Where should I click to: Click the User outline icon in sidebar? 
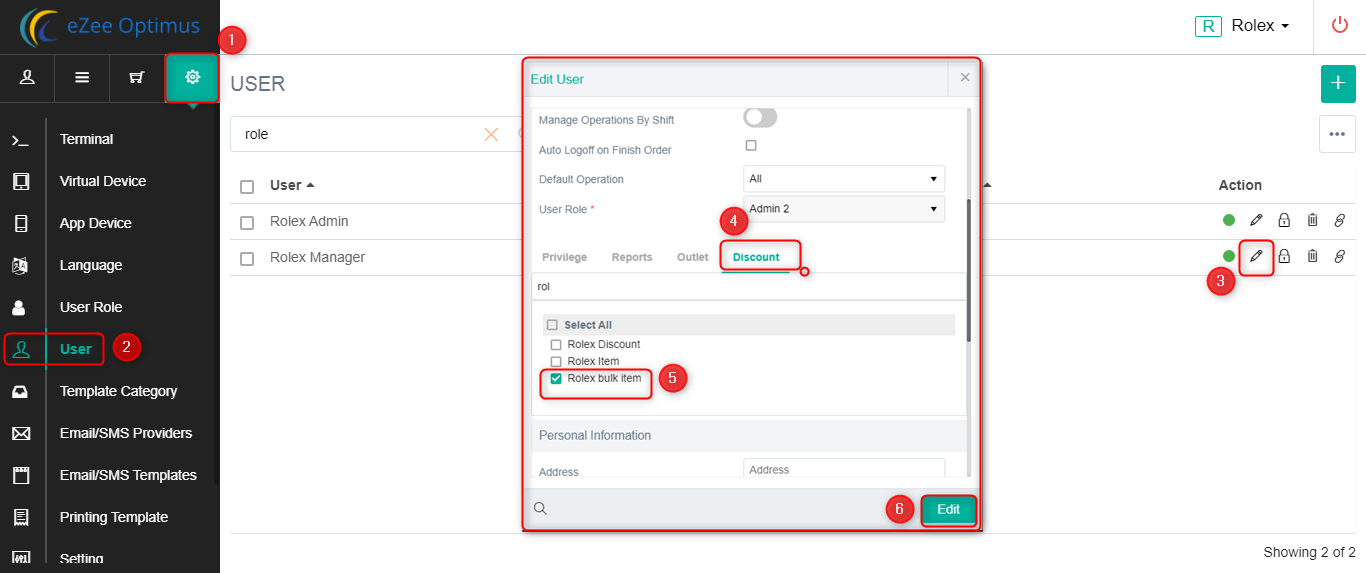(22, 349)
